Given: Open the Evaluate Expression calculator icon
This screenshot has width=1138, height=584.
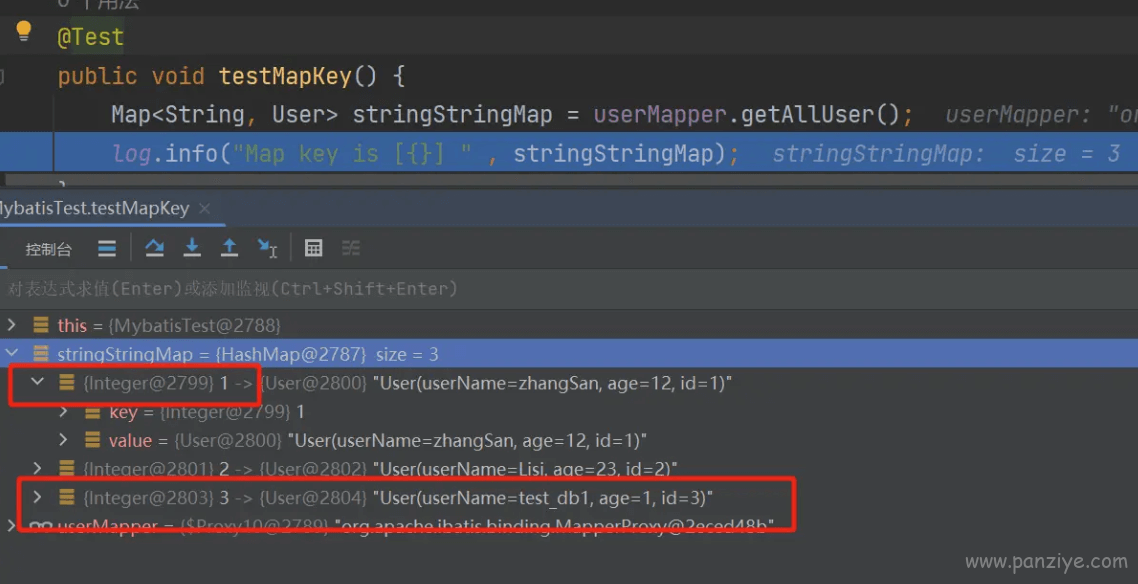Looking at the screenshot, I should (x=314, y=249).
